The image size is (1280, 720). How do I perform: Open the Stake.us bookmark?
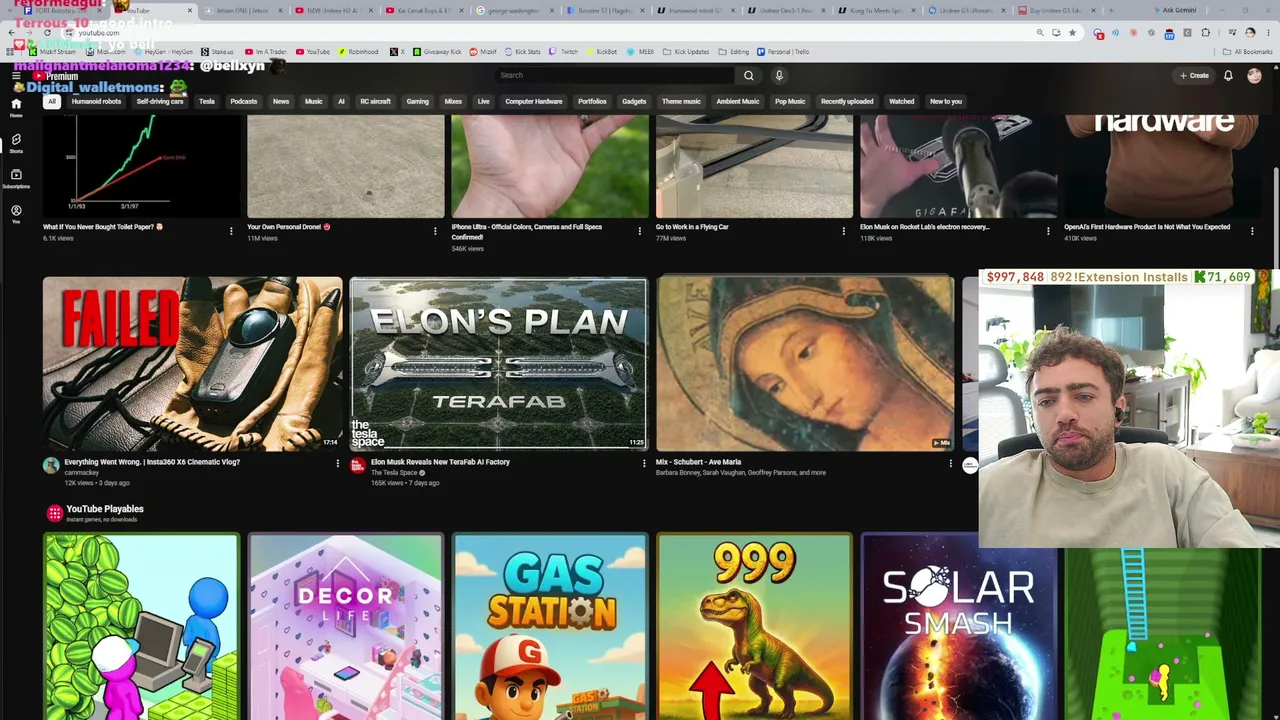(218, 52)
